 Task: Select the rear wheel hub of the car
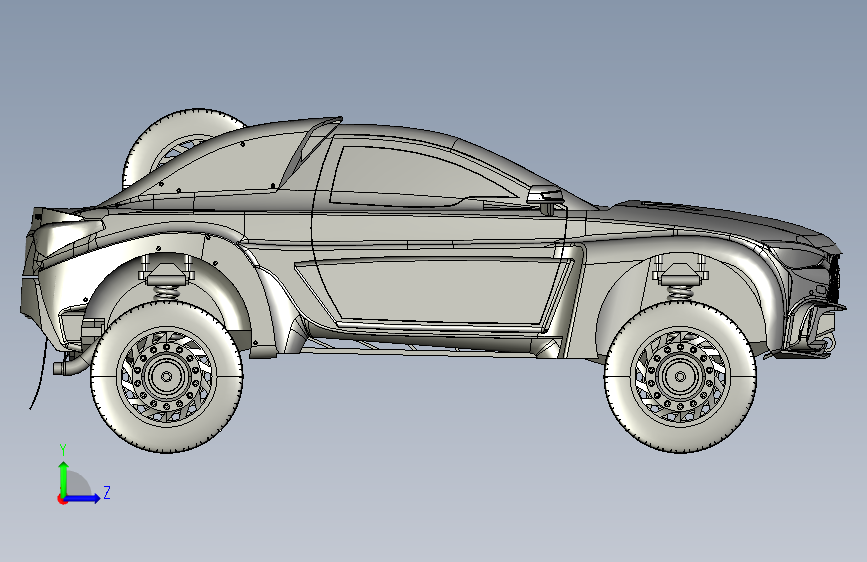coord(166,376)
